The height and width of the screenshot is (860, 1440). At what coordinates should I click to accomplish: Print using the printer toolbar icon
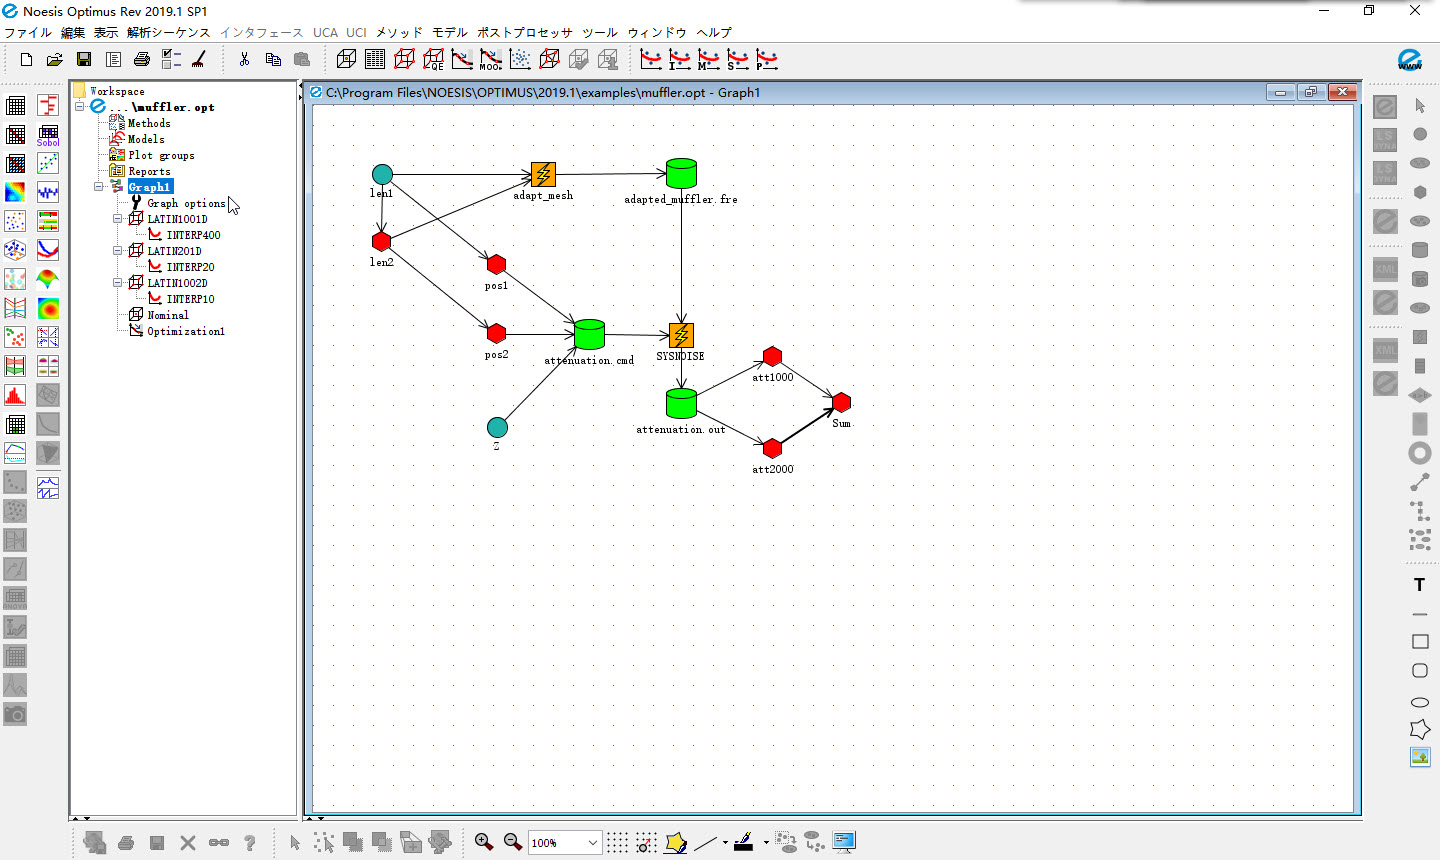(142, 60)
